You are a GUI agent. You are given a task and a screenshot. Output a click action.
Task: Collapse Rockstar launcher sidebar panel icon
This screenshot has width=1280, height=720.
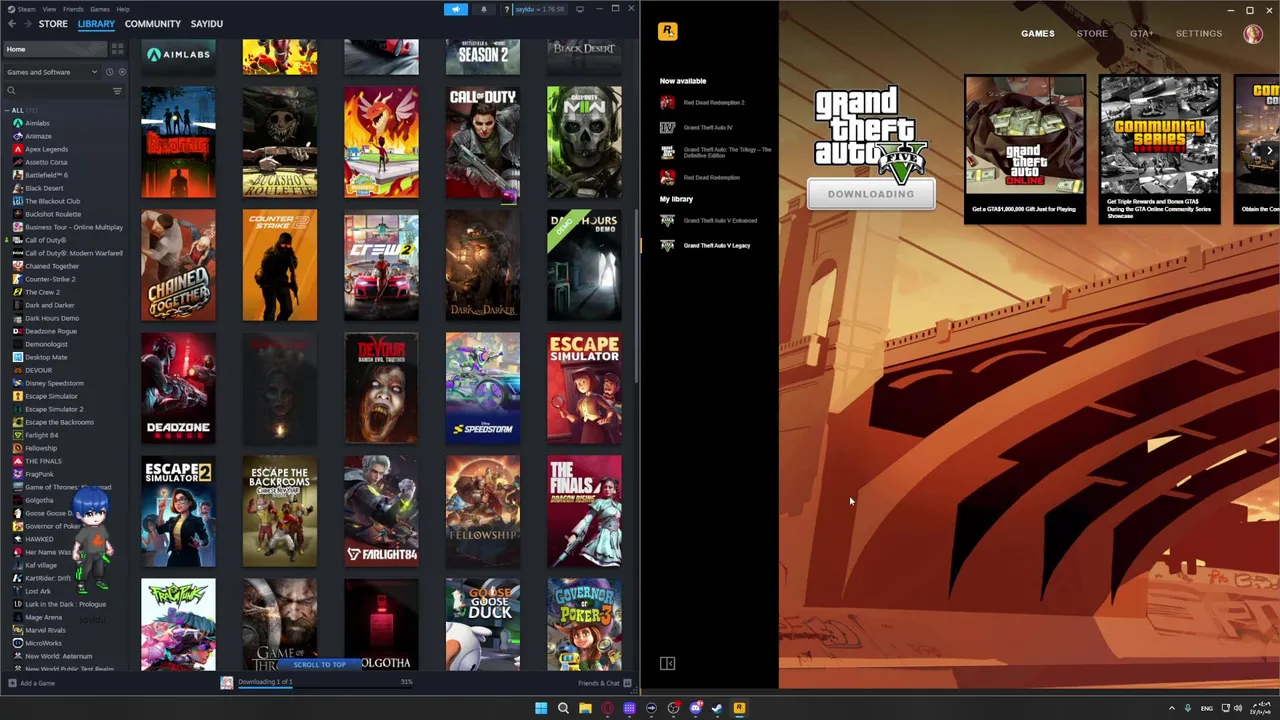pyautogui.click(x=668, y=663)
